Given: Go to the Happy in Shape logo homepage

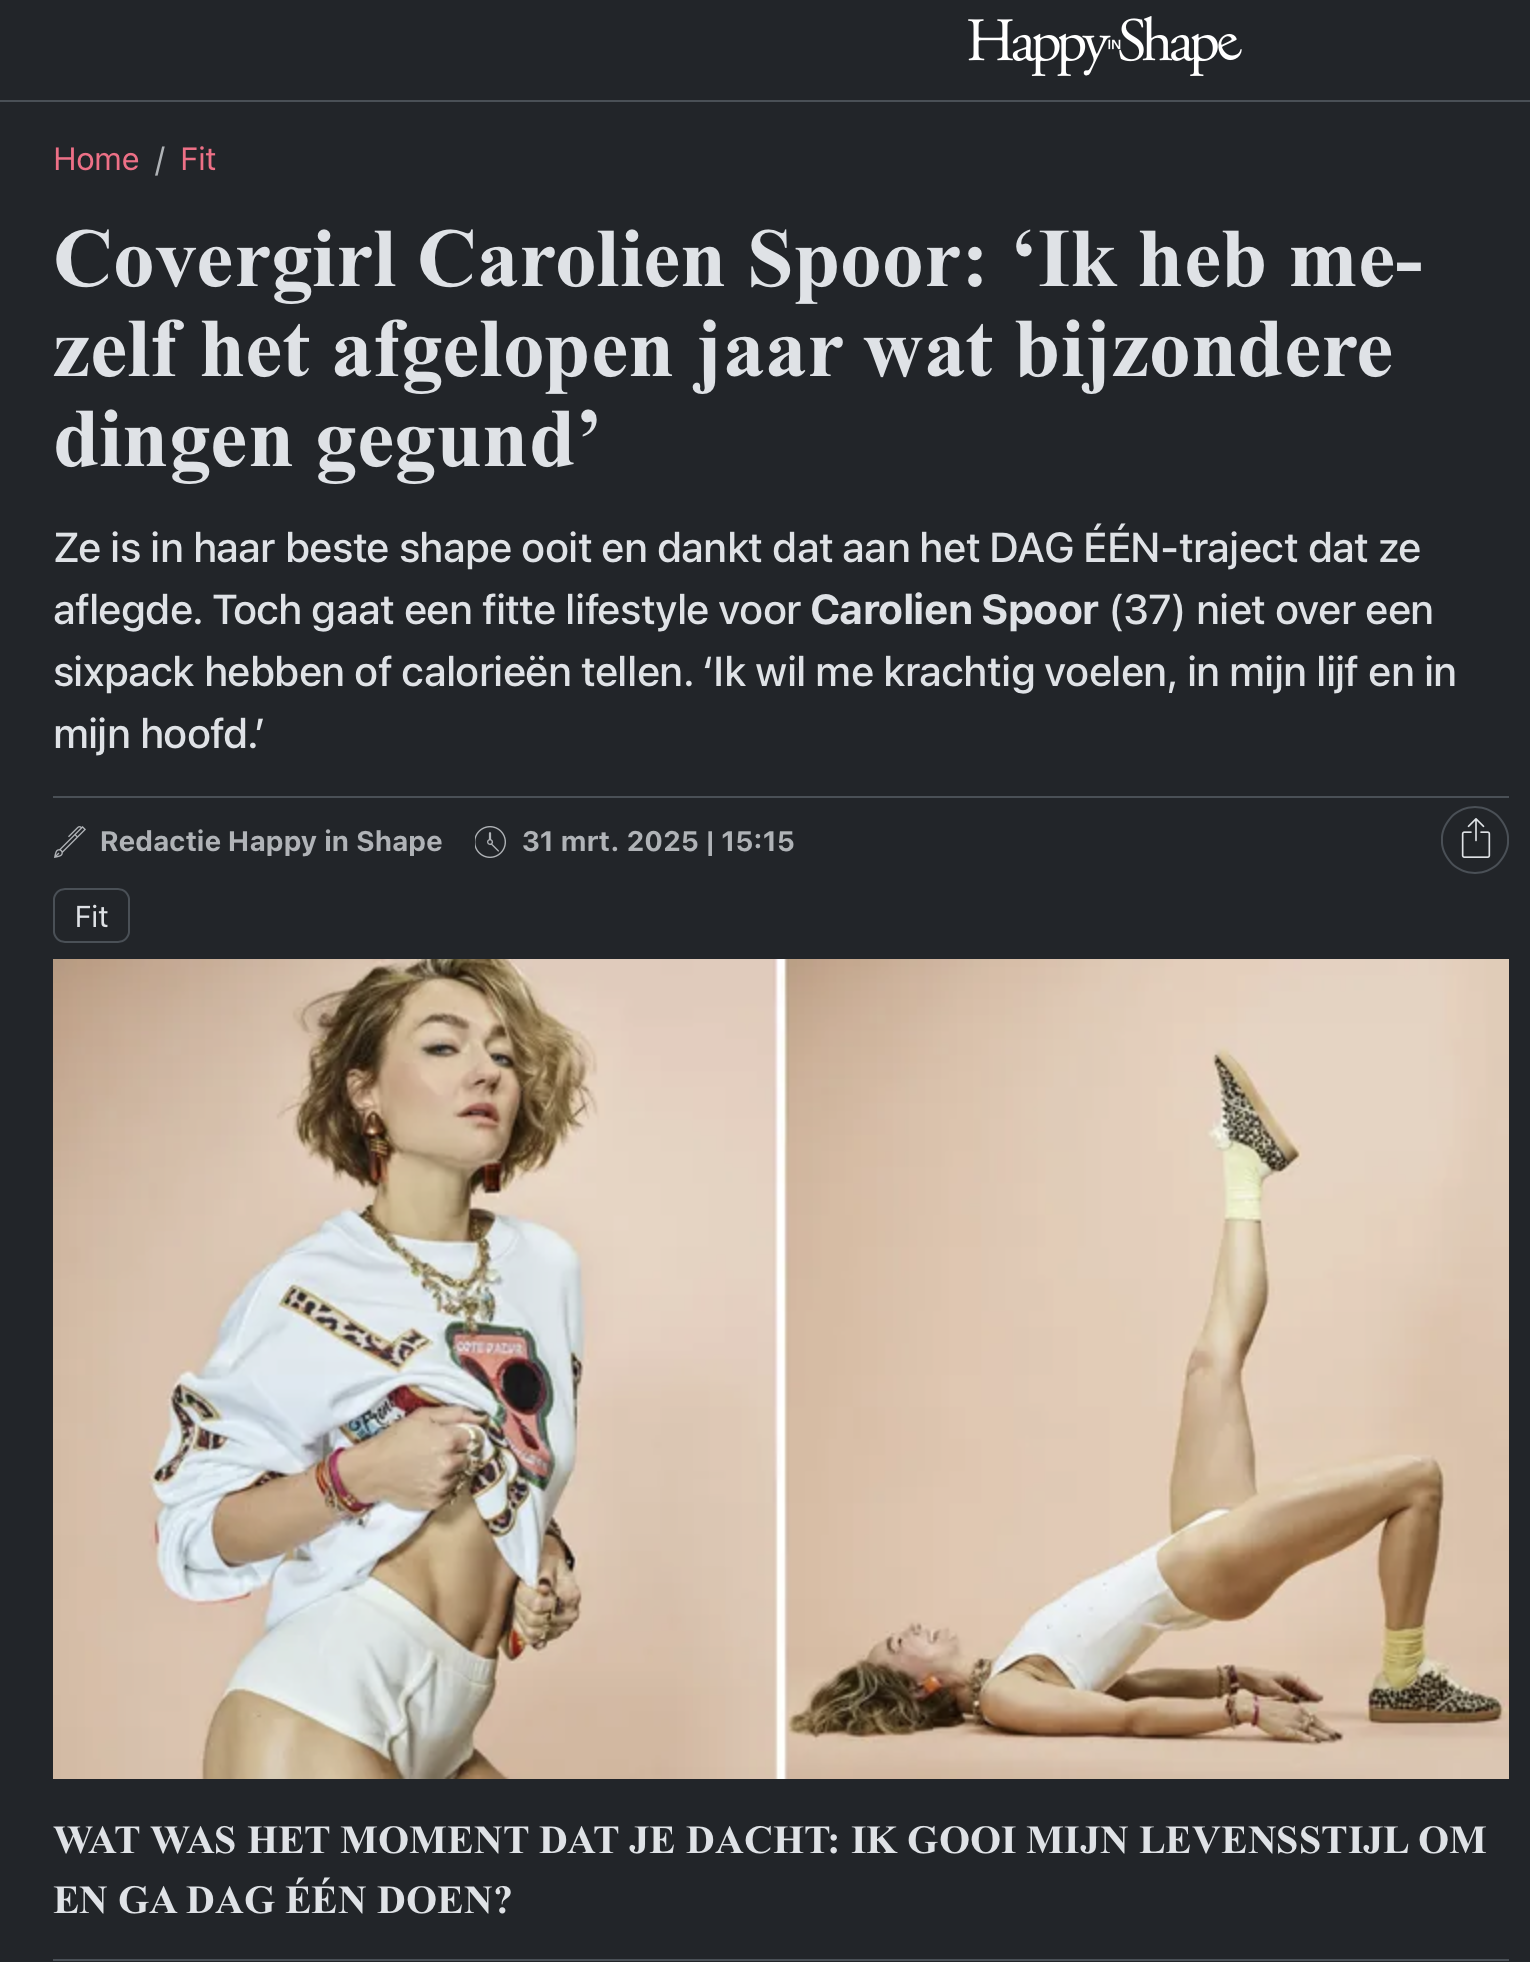Looking at the screenshot, I should click(x=1104, y=46).
